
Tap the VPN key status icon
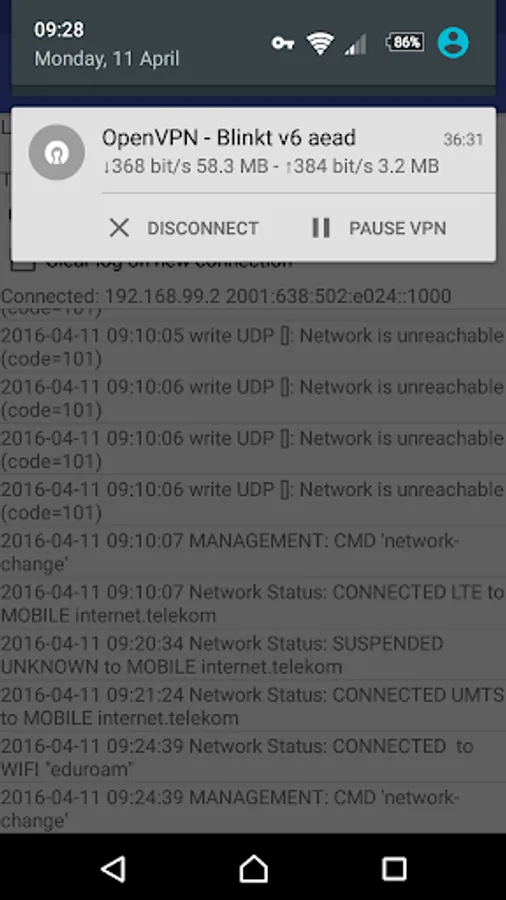tap(283, 43)
